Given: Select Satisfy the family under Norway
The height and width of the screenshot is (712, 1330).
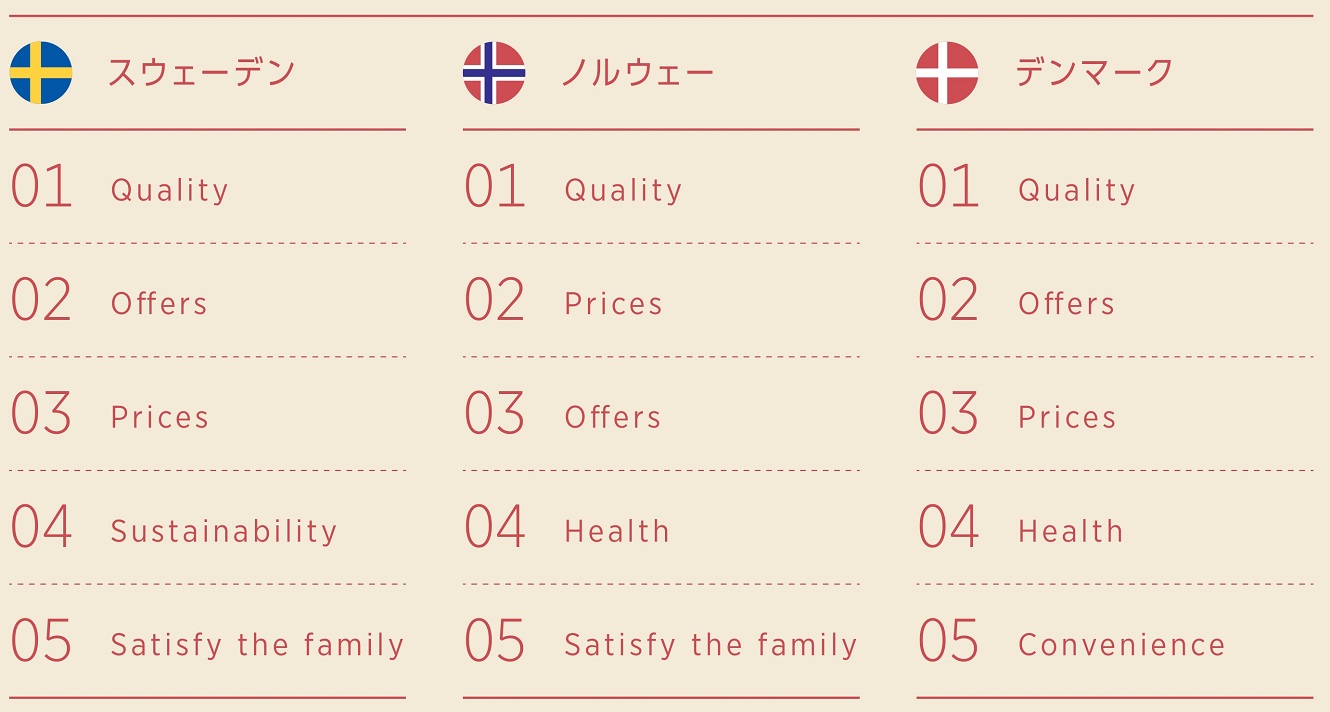Looking at the screenshot, I should coord(711,645).
